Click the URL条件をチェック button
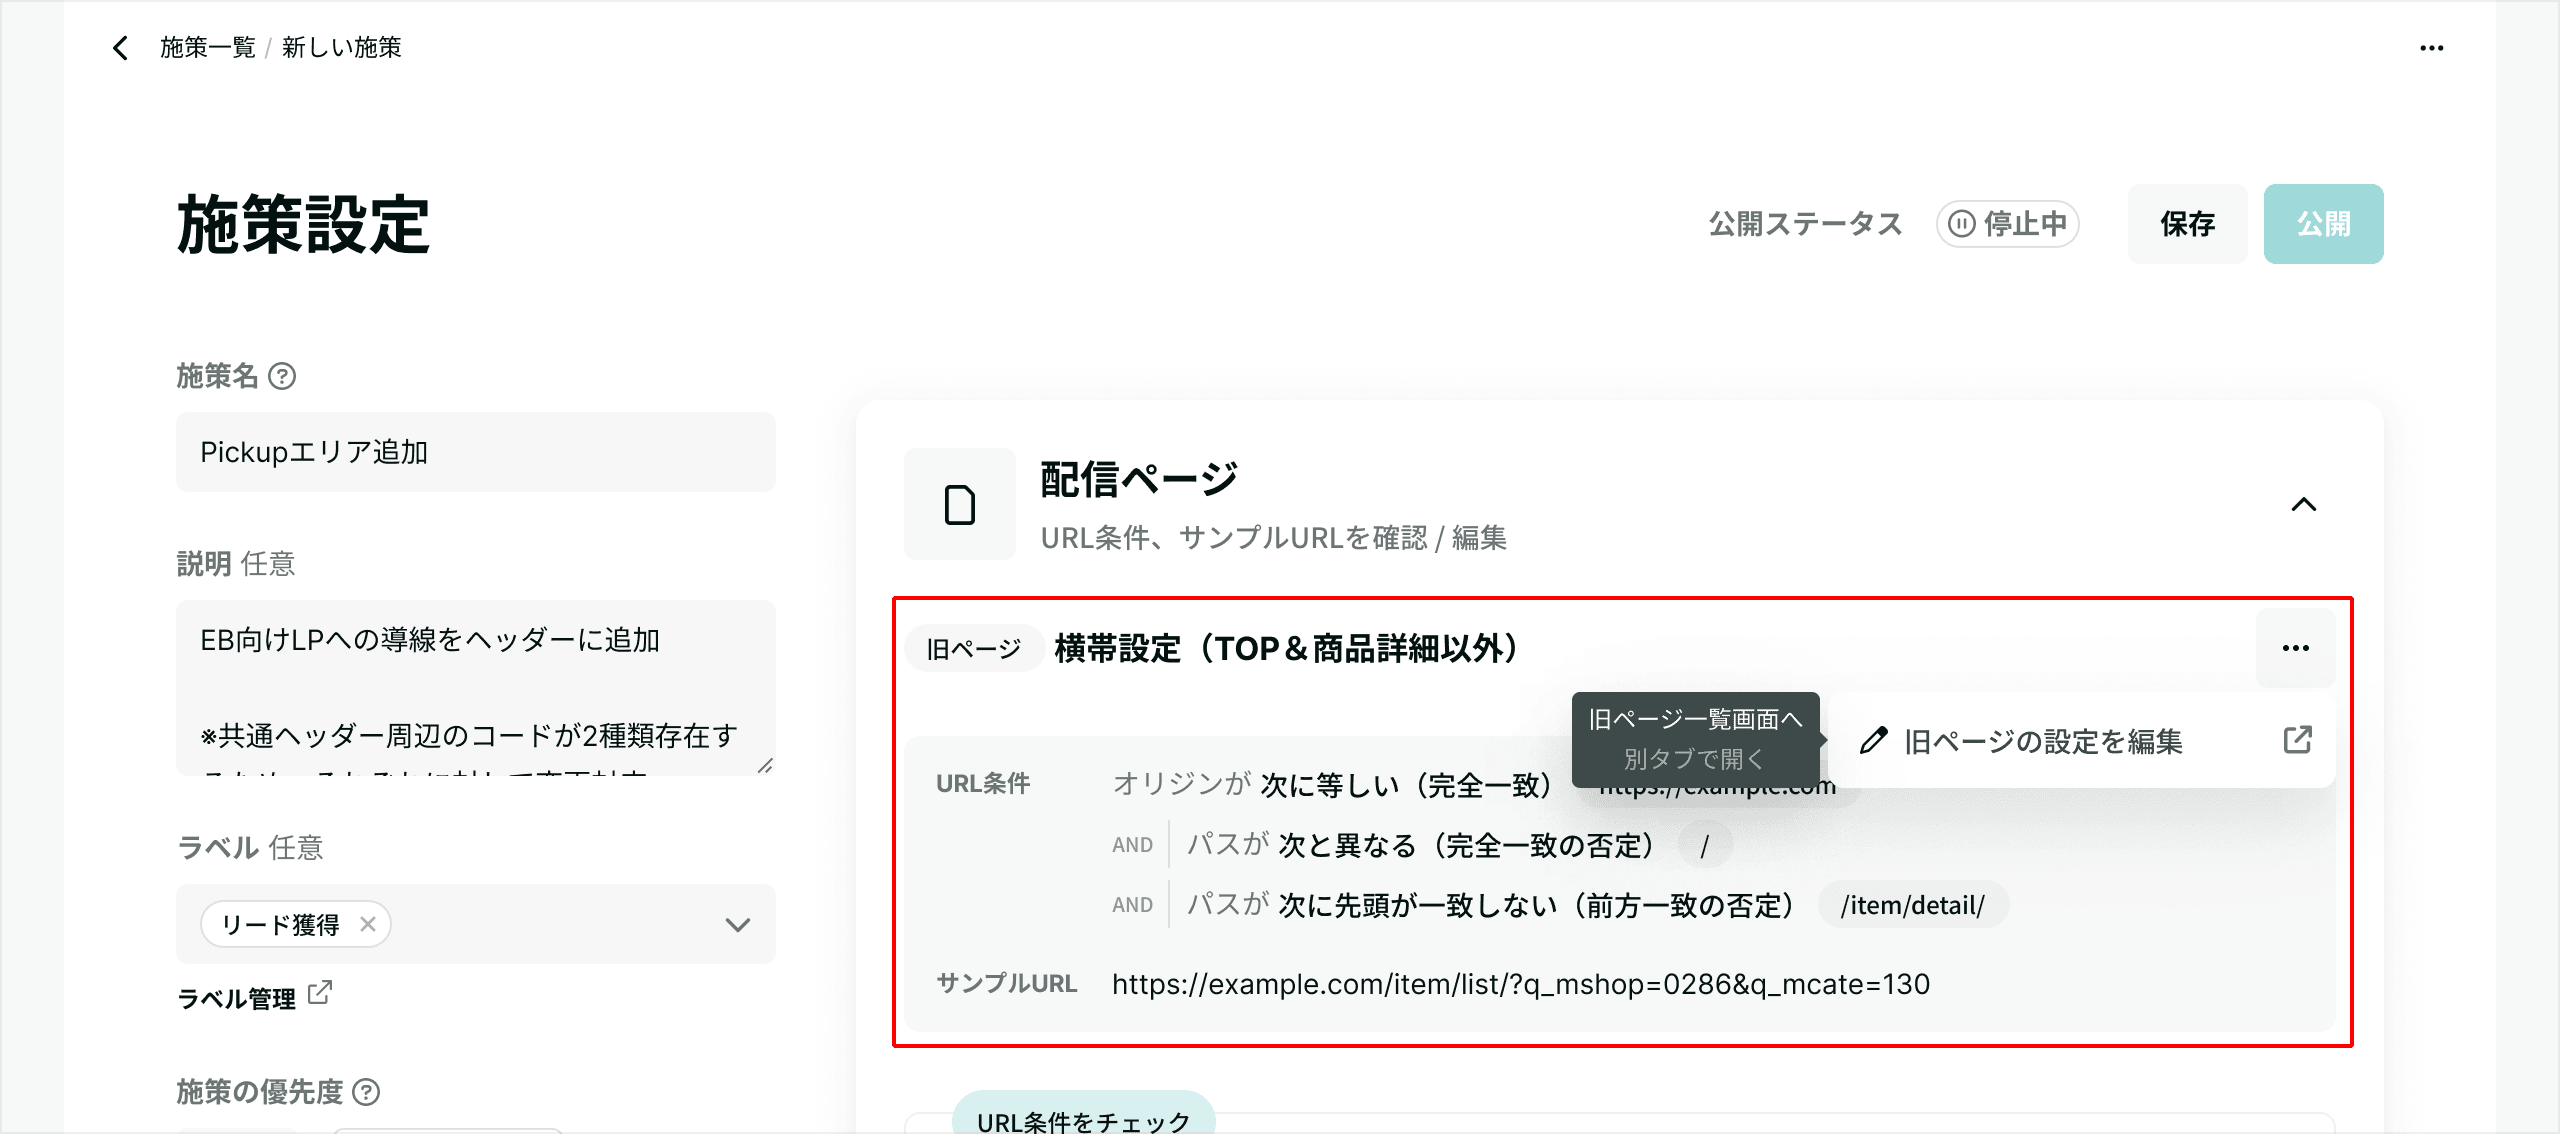The image size is (2560, 1134). click(1084, 1113)
